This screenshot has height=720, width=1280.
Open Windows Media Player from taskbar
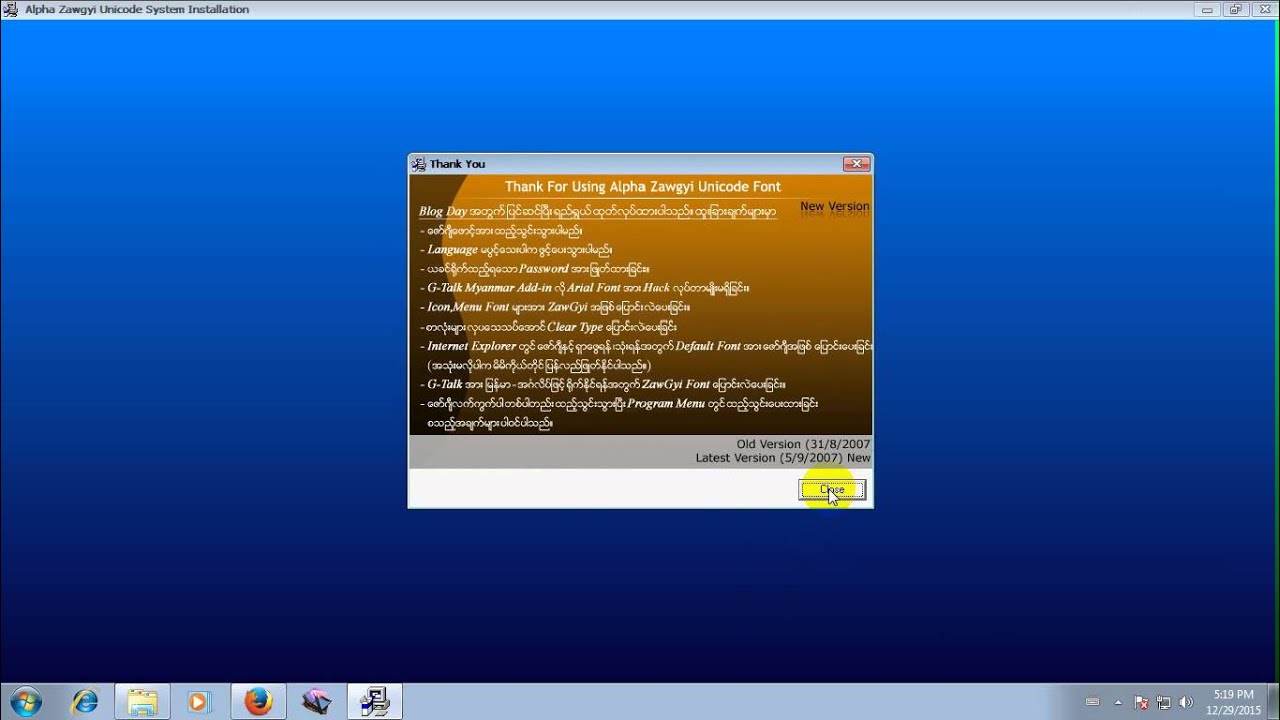(198, 702)
